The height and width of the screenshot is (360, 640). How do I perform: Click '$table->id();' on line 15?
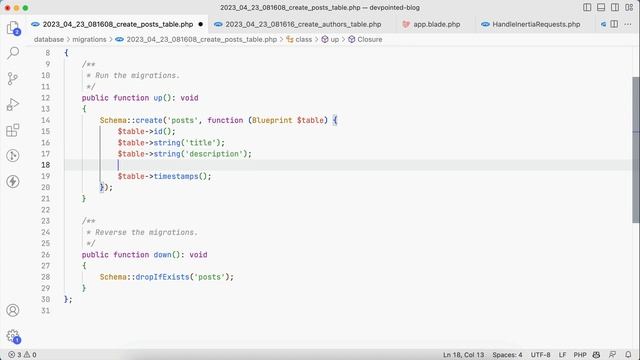pos(147,131)
